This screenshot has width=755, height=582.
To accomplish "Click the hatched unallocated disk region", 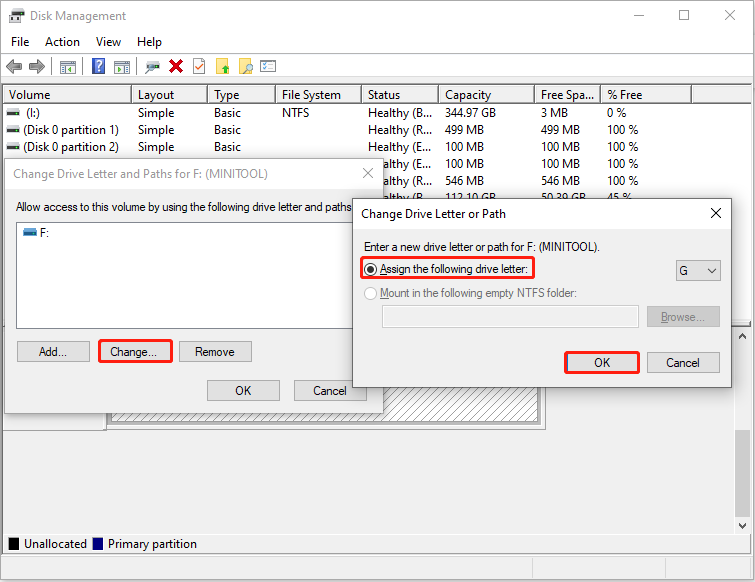I will pos(460,404).
